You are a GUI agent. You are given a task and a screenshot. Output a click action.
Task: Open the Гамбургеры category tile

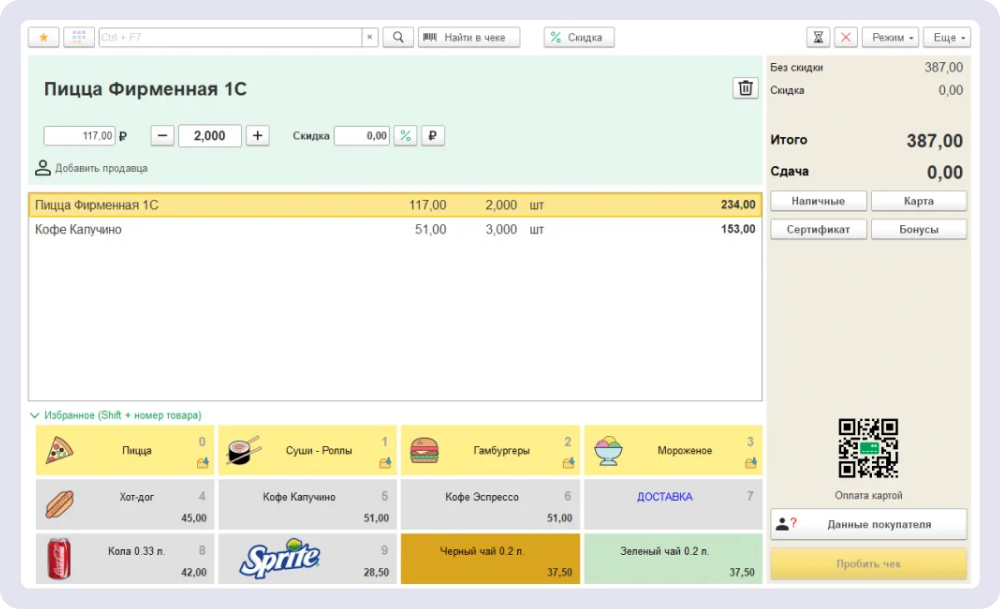489,451
